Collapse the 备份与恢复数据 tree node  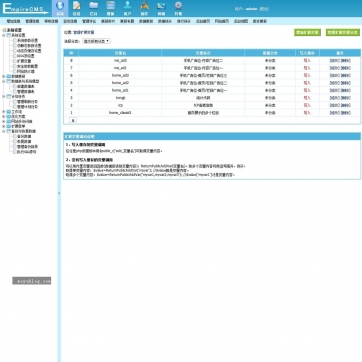coord(4,131)
